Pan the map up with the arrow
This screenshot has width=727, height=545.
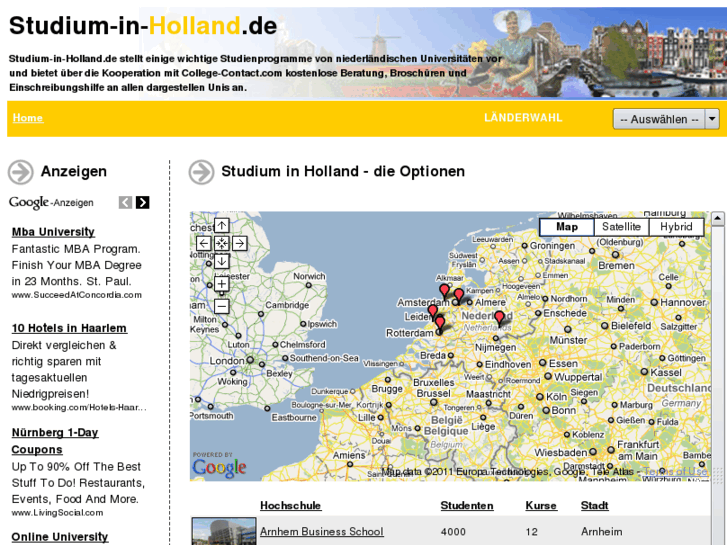222,225
